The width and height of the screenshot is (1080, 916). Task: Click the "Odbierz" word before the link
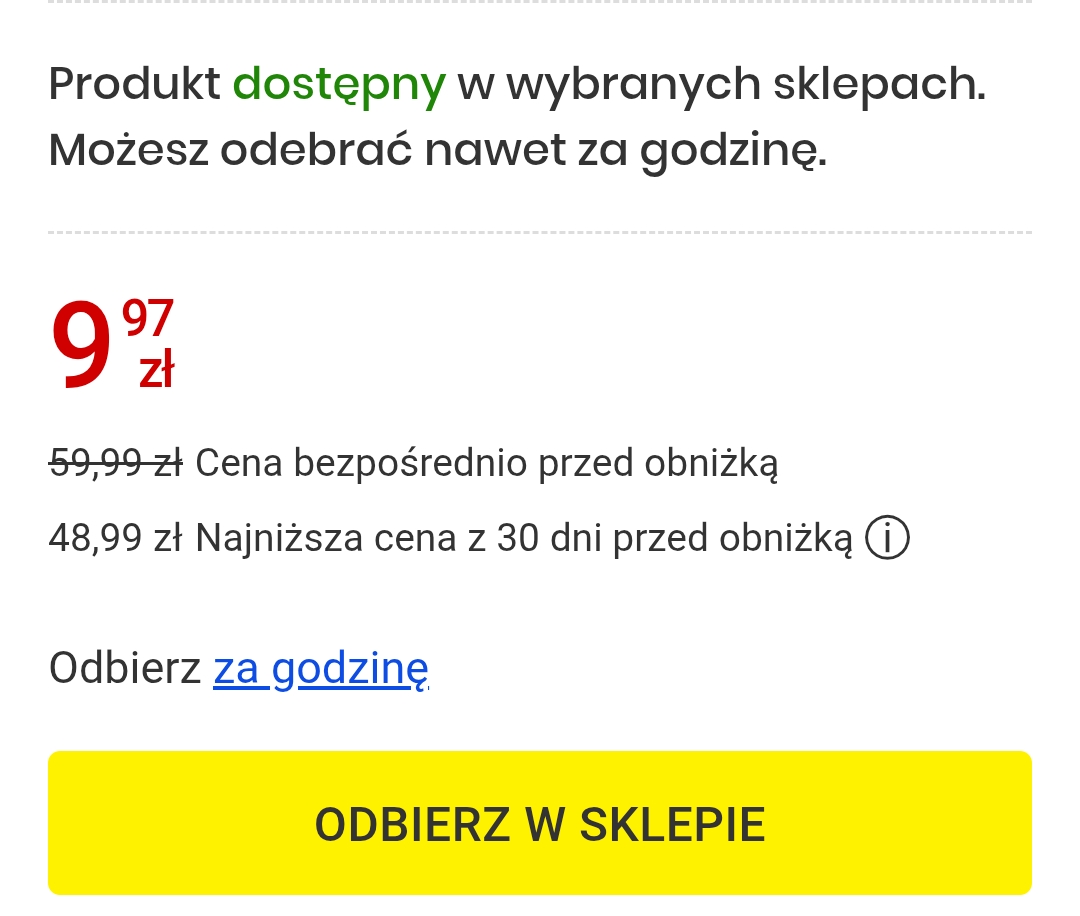125,668
